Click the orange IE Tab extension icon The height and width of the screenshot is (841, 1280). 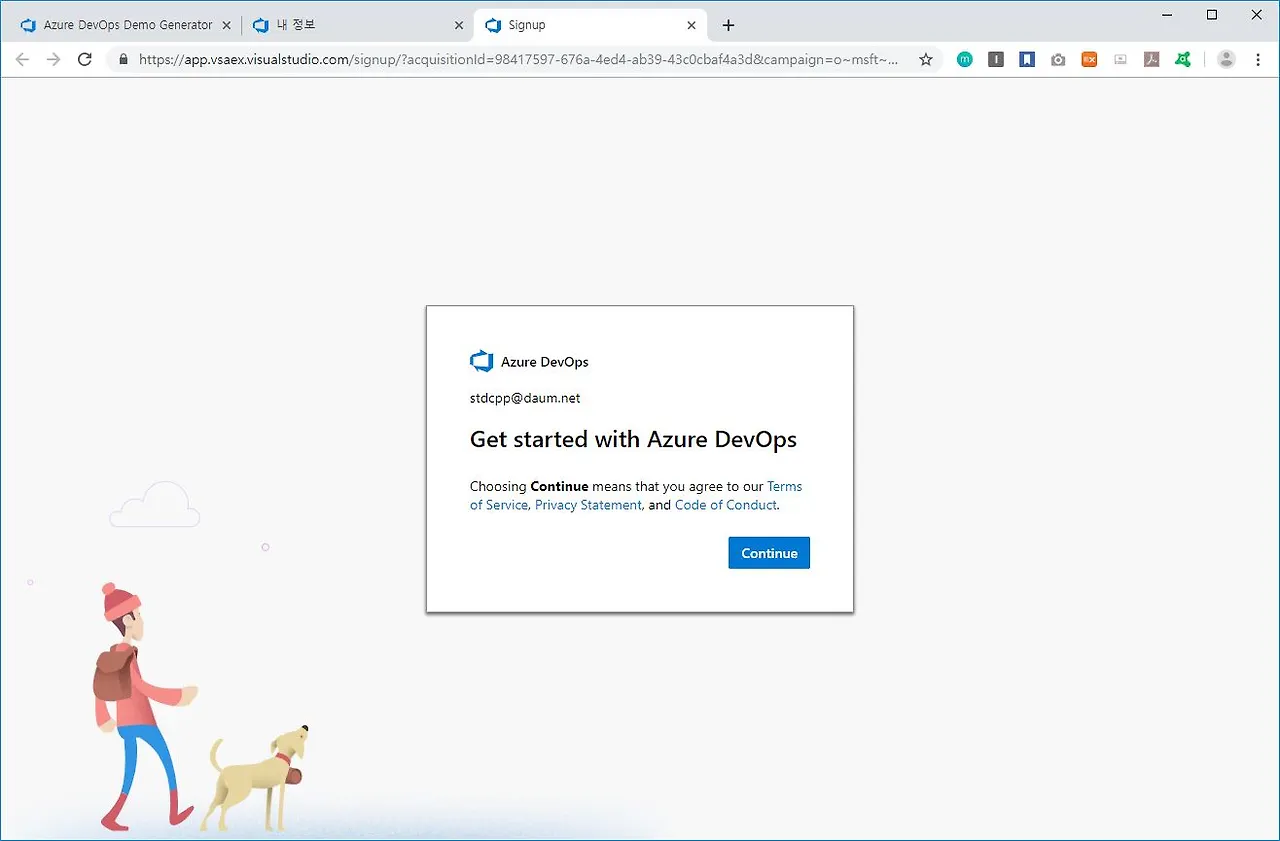click(1089, 59)
